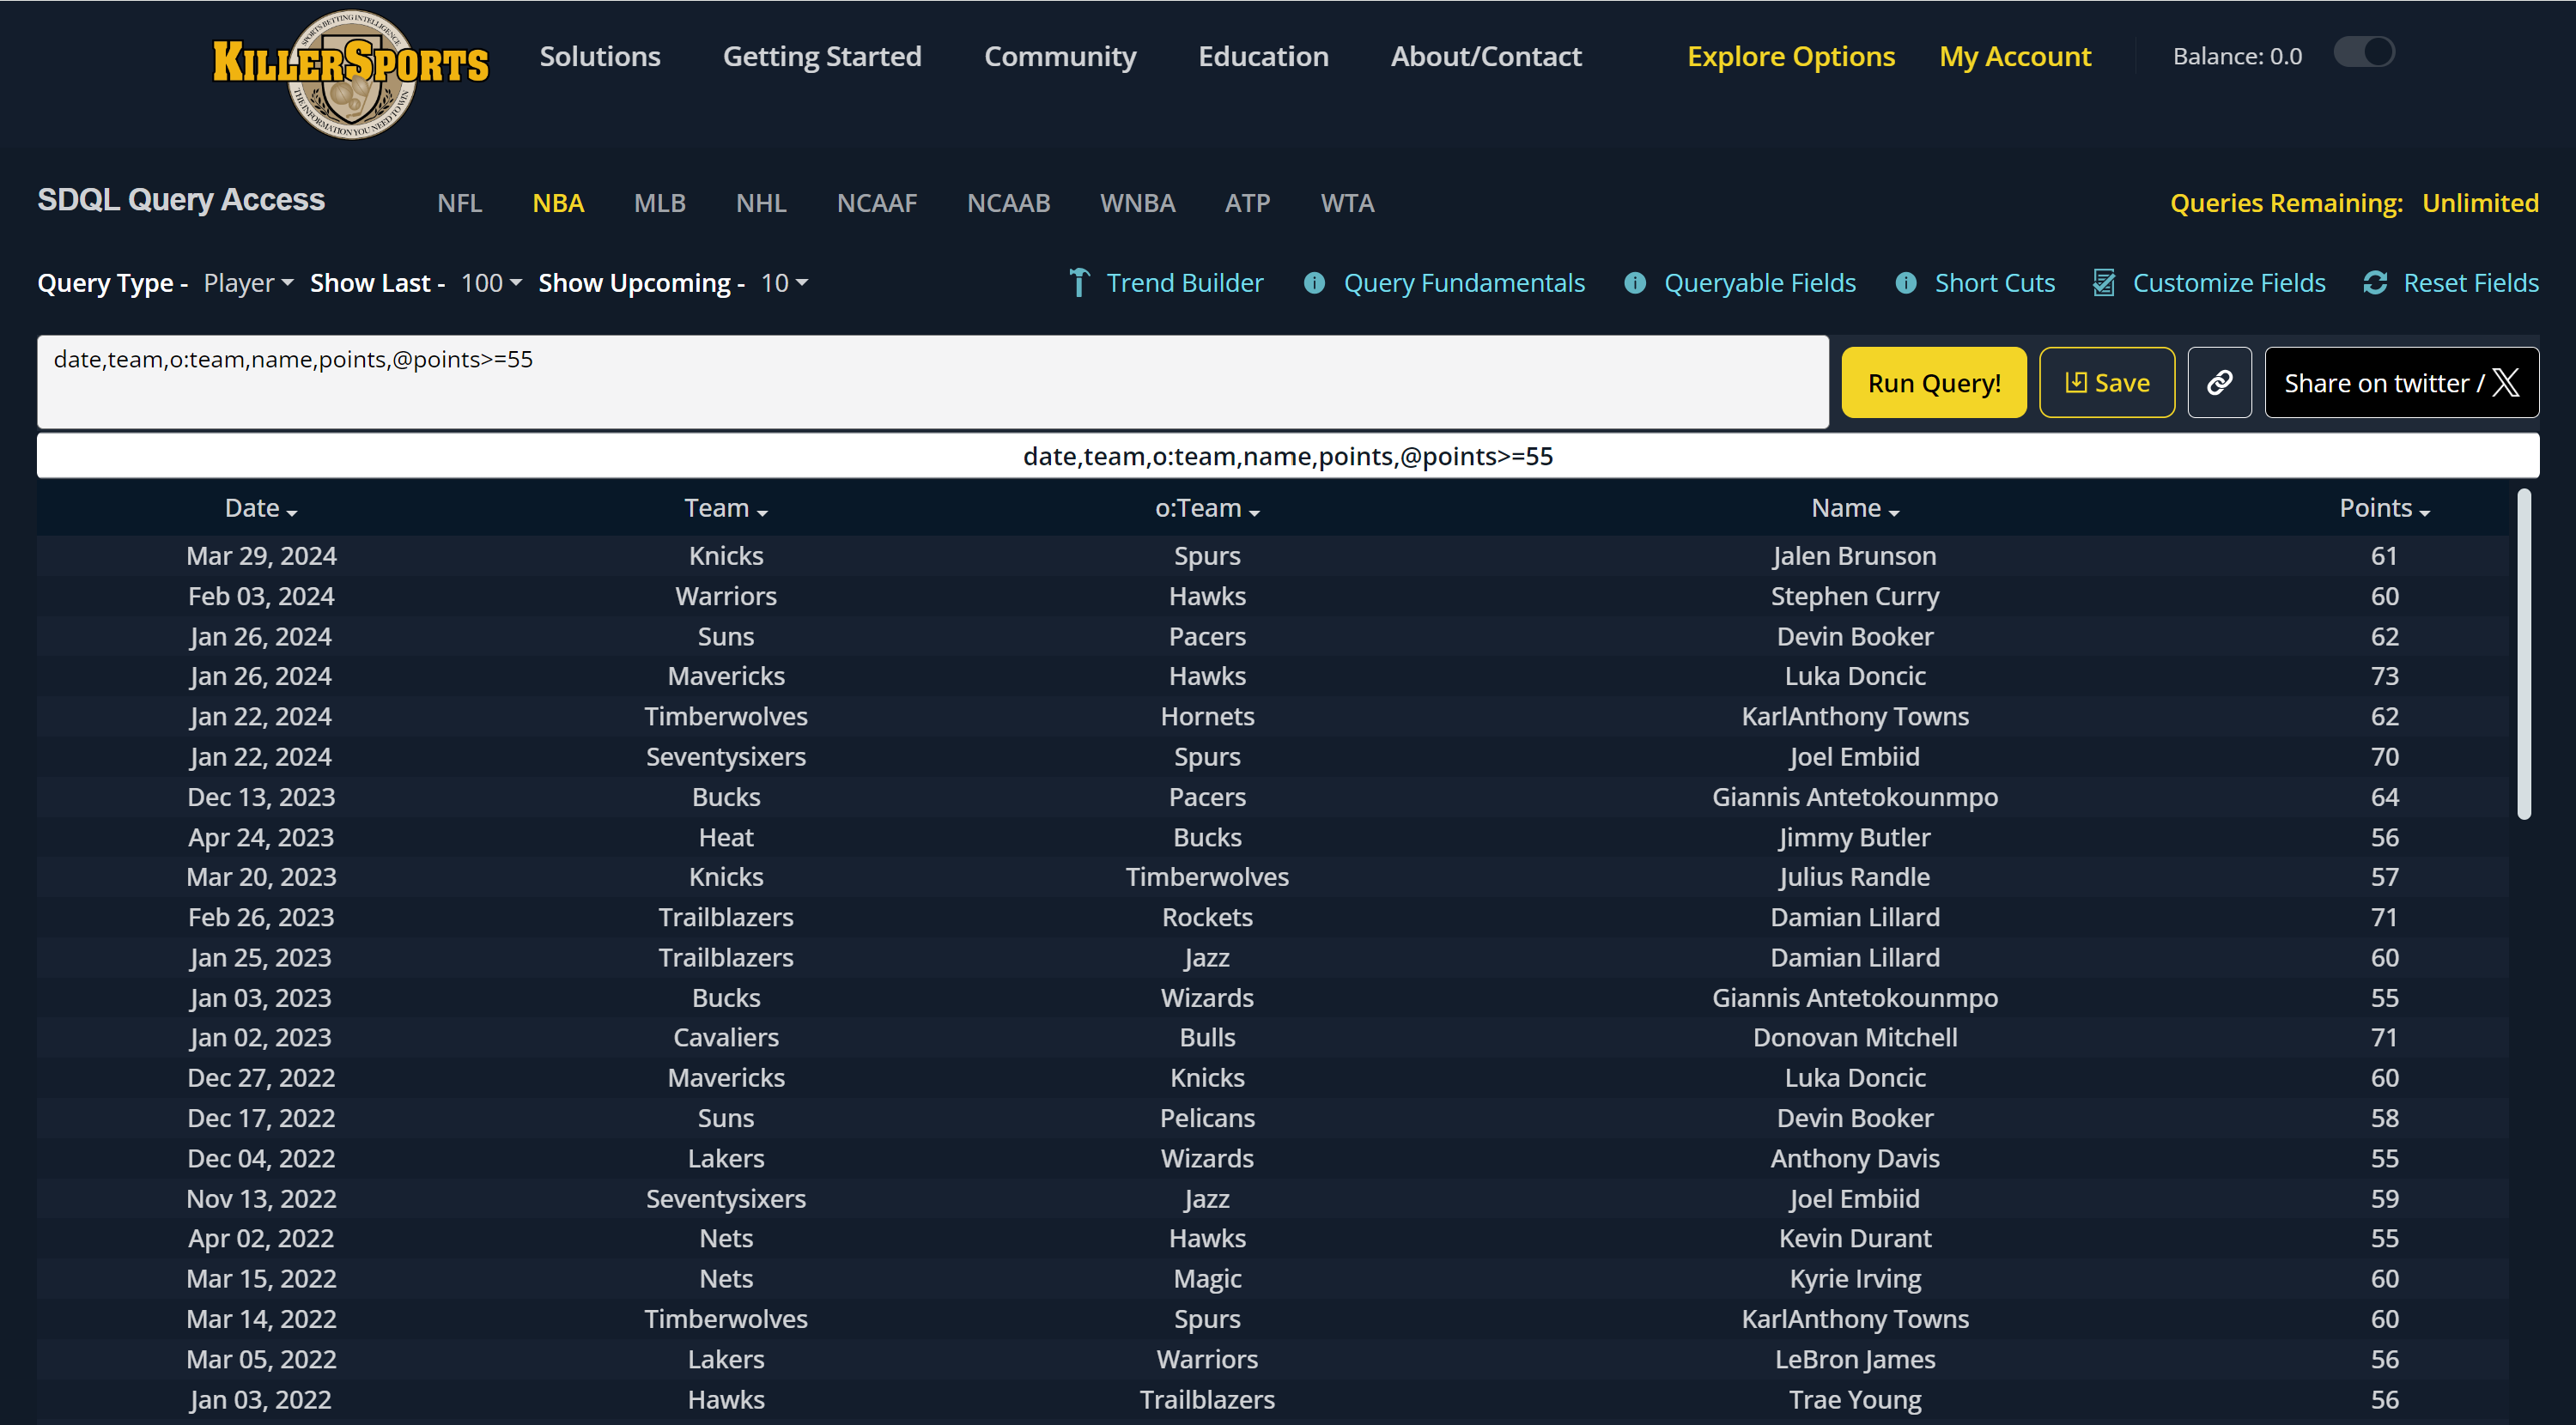
Task: Click the Customize Fields checklist icon
Action: [x=2104, y=283]
